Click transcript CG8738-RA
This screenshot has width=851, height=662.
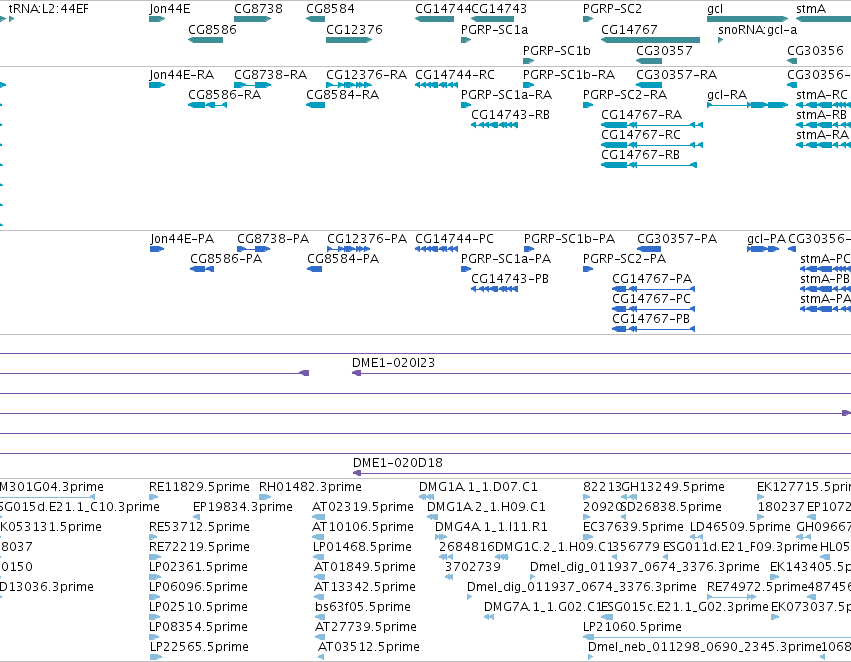pyautogui.click(x=270, y=75)
